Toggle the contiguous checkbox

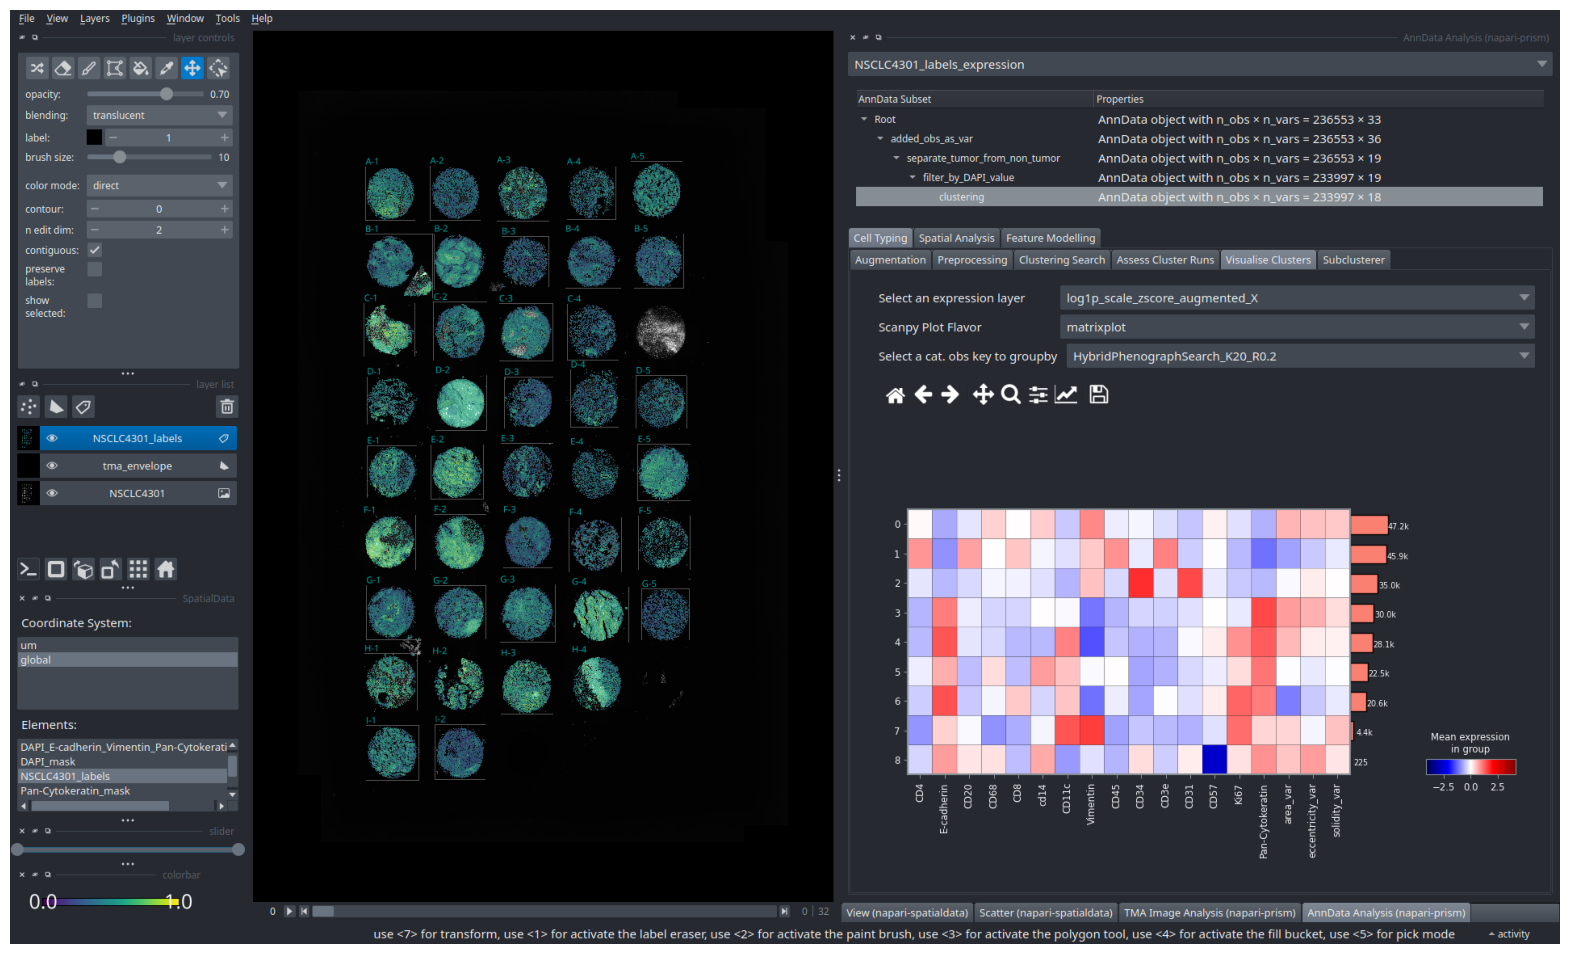pyautogui.click(x=95, y=250)
